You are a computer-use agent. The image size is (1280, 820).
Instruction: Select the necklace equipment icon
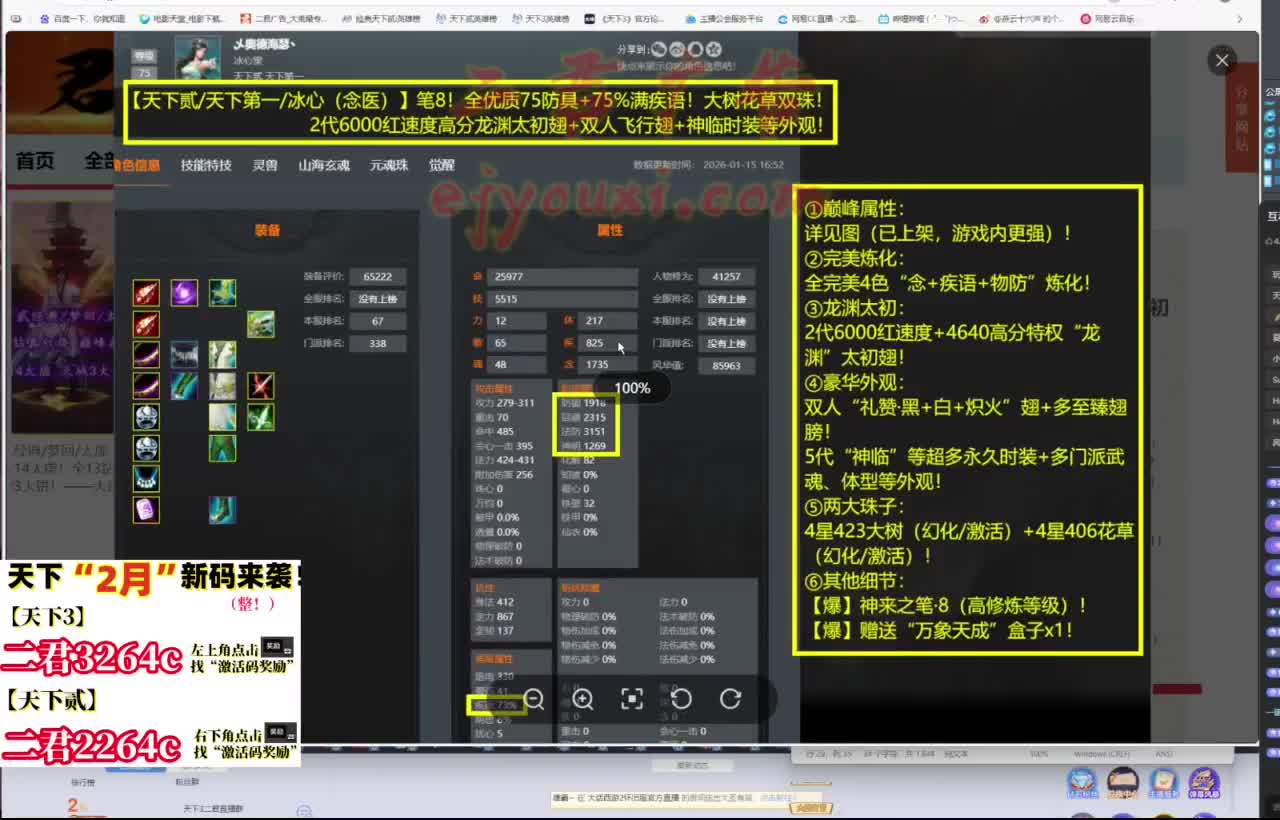coord(147,479)
